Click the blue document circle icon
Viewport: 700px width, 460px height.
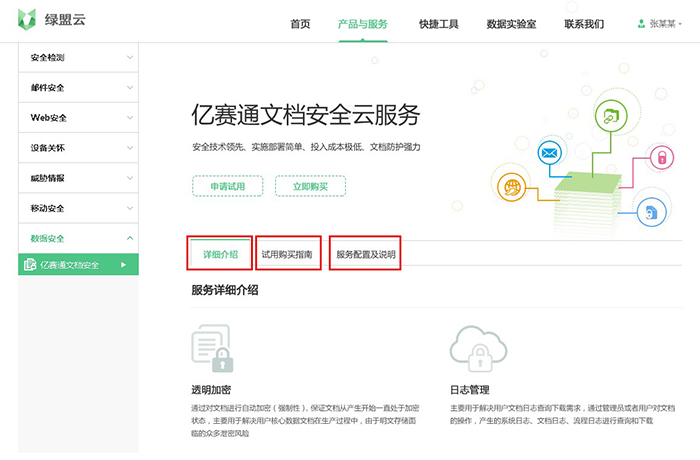point(651,212)
